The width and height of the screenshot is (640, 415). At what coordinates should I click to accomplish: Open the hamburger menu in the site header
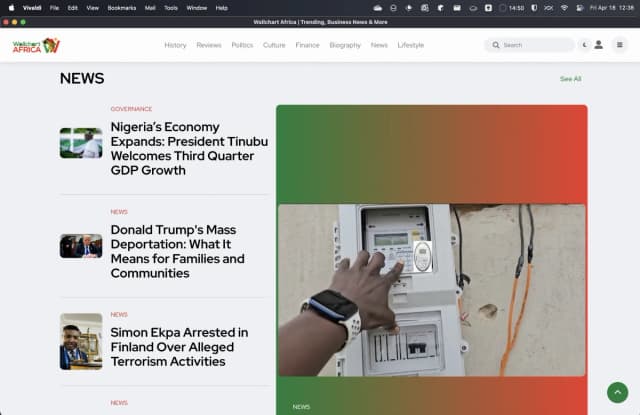(620, 45)
